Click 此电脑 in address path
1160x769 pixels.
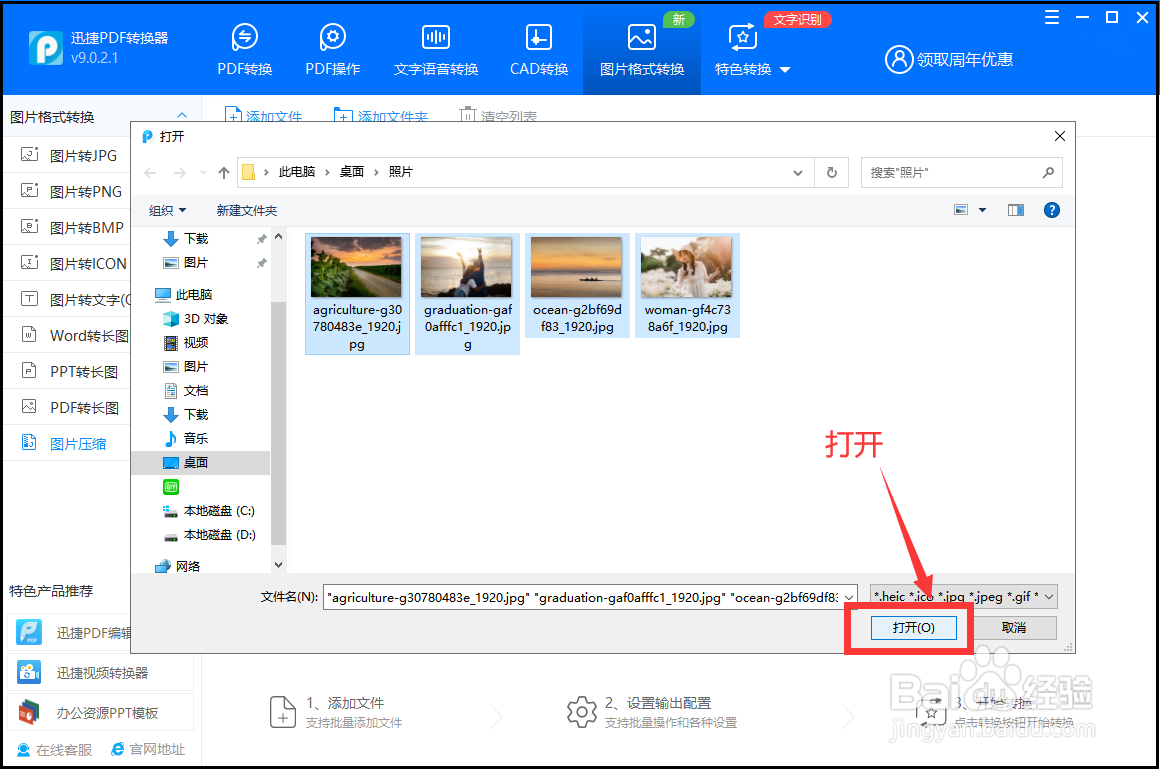pyautogui.click(x=297, y=172)
